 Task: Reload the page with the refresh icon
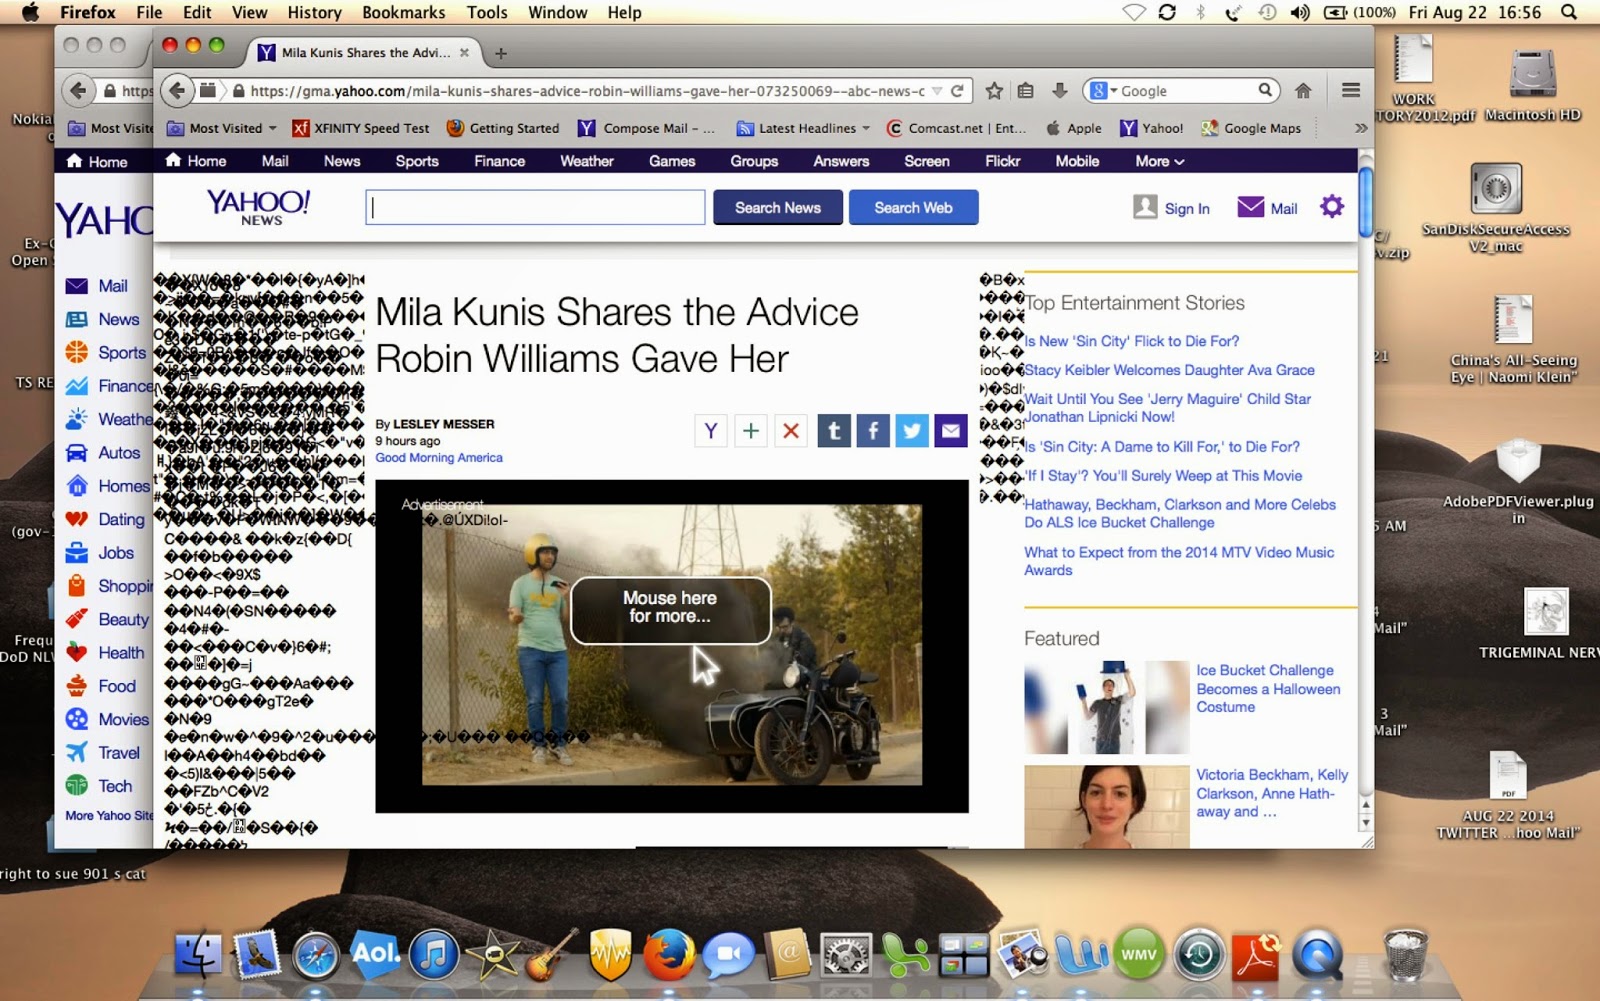[957, 91]
